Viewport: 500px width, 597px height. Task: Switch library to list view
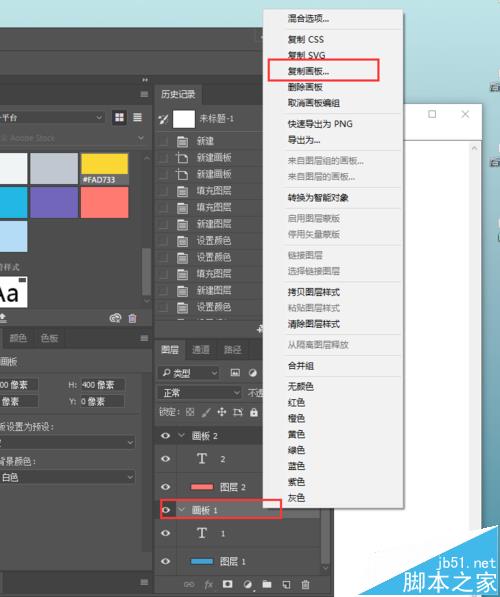pos(137,117)
